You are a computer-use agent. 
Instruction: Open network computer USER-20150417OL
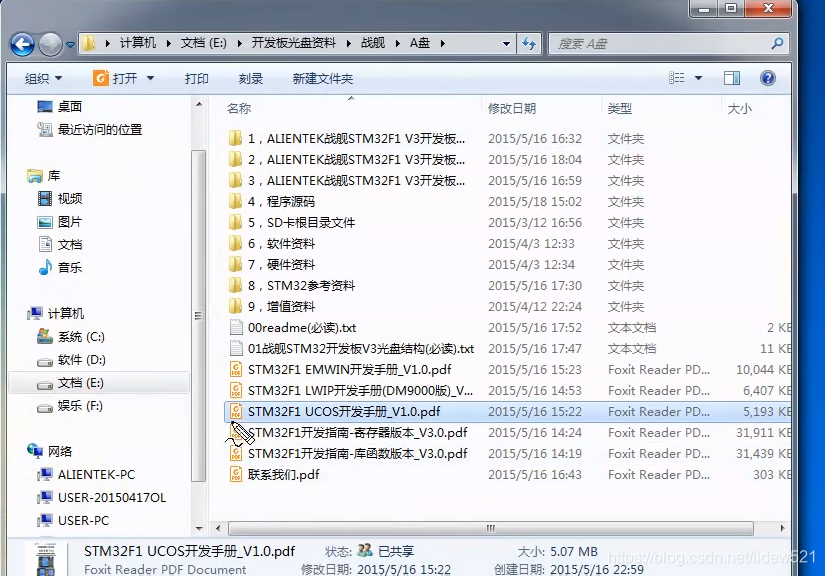coord(112,498)
